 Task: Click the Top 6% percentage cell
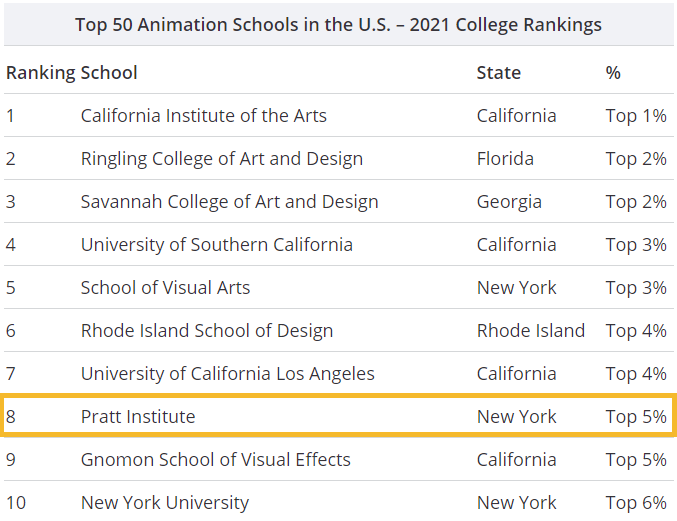635,503
